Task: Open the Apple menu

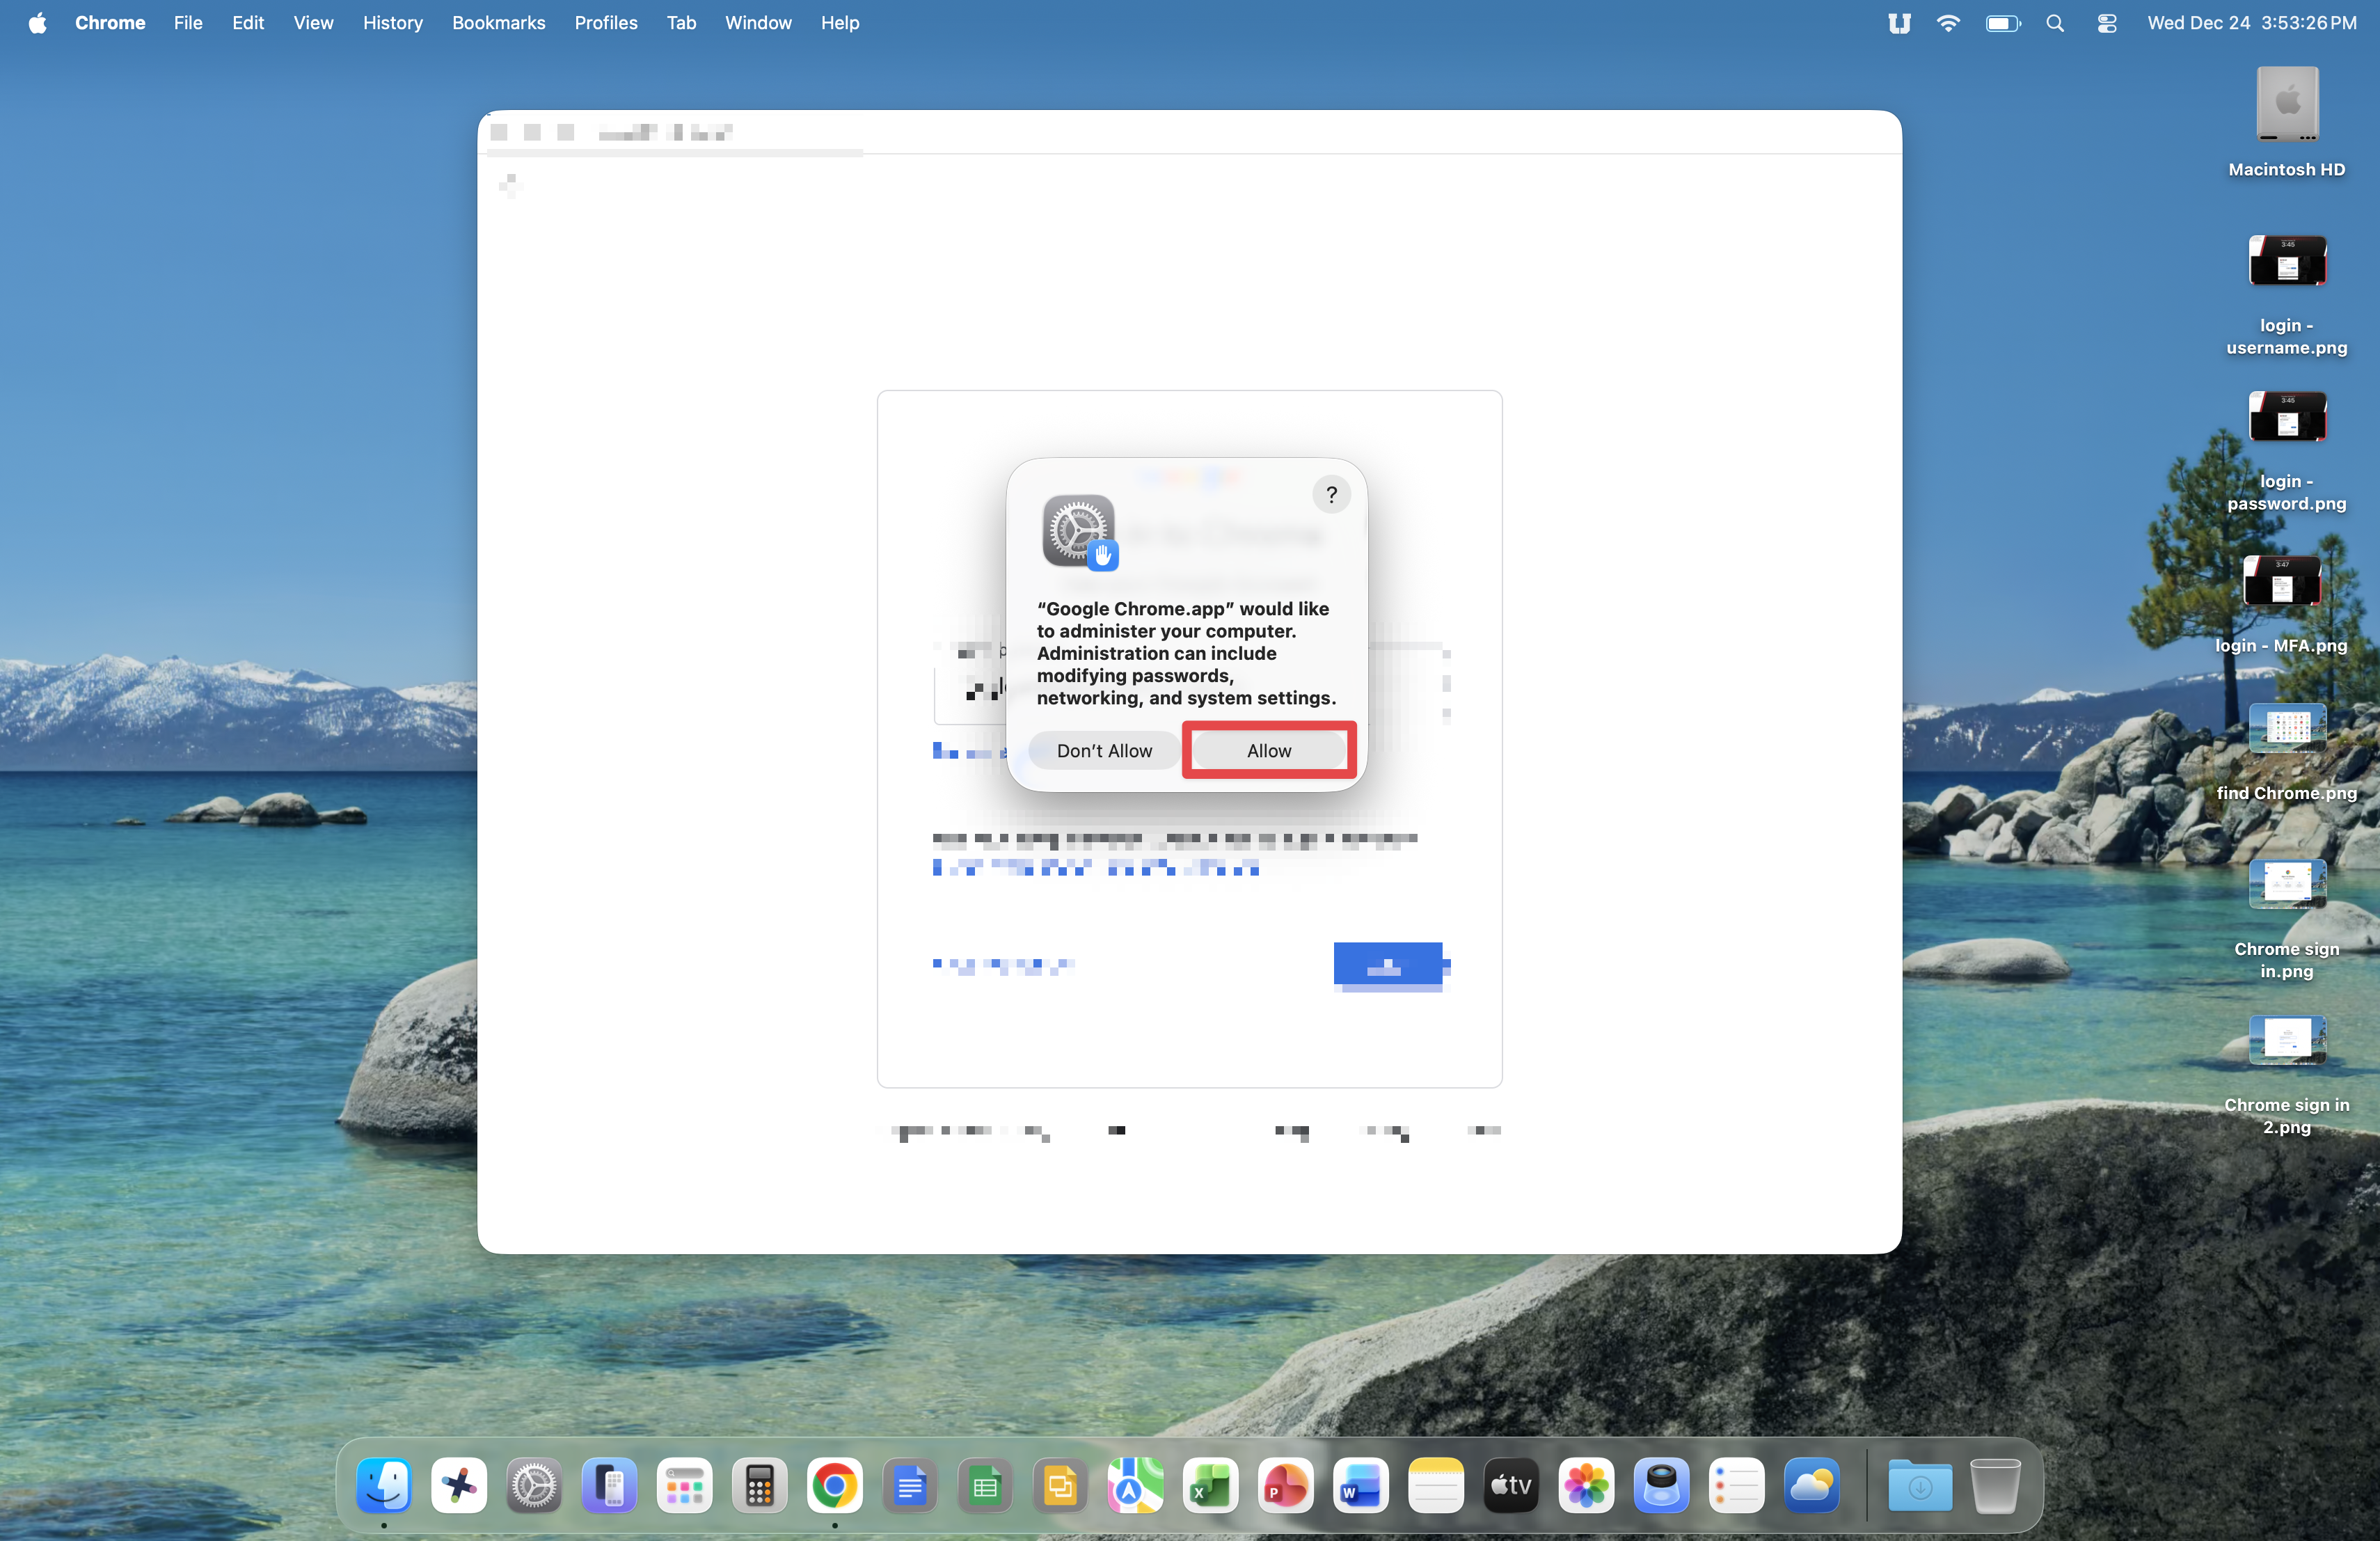Action: pyautogui.click(x=37, y=22)
